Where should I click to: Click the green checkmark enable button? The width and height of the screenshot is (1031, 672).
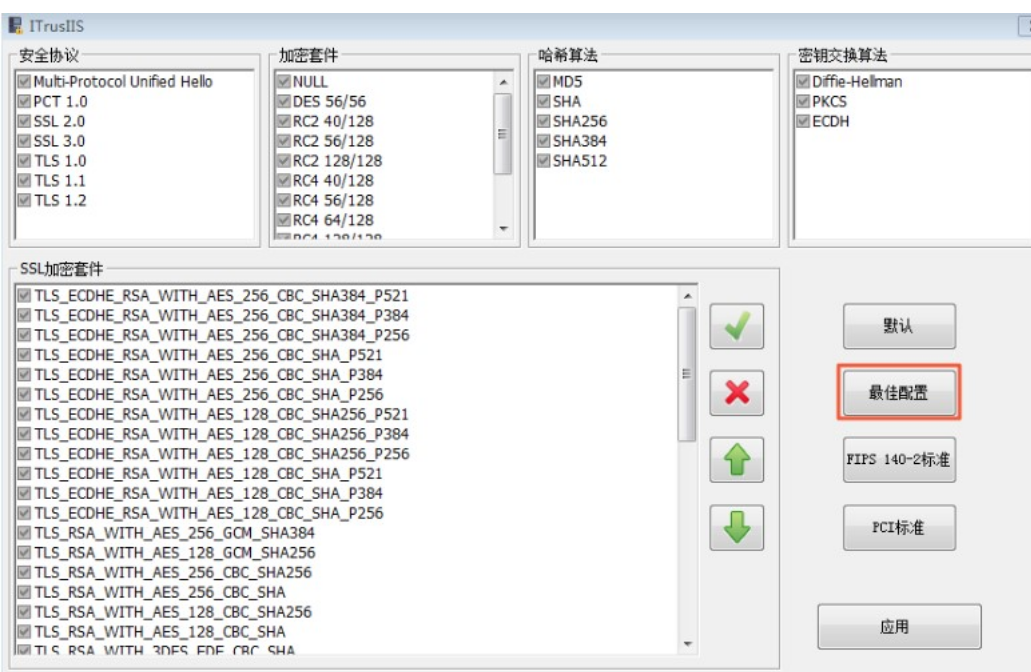737,327
